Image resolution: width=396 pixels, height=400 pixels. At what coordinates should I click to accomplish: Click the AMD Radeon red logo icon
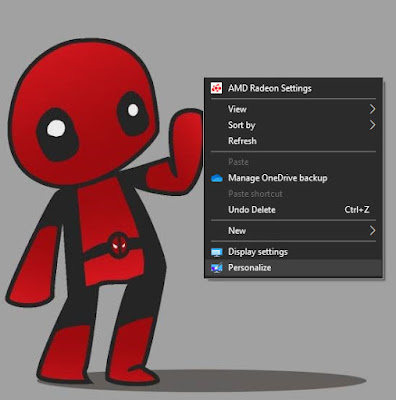[216, 88]
